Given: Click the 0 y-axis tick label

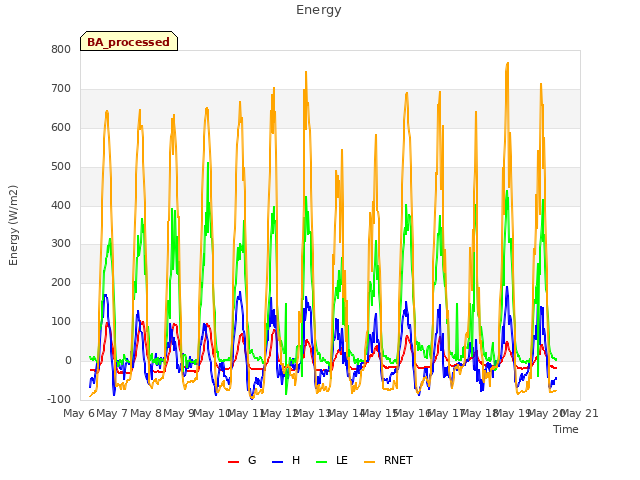Looking at the screenshot, I should point(68,360).
